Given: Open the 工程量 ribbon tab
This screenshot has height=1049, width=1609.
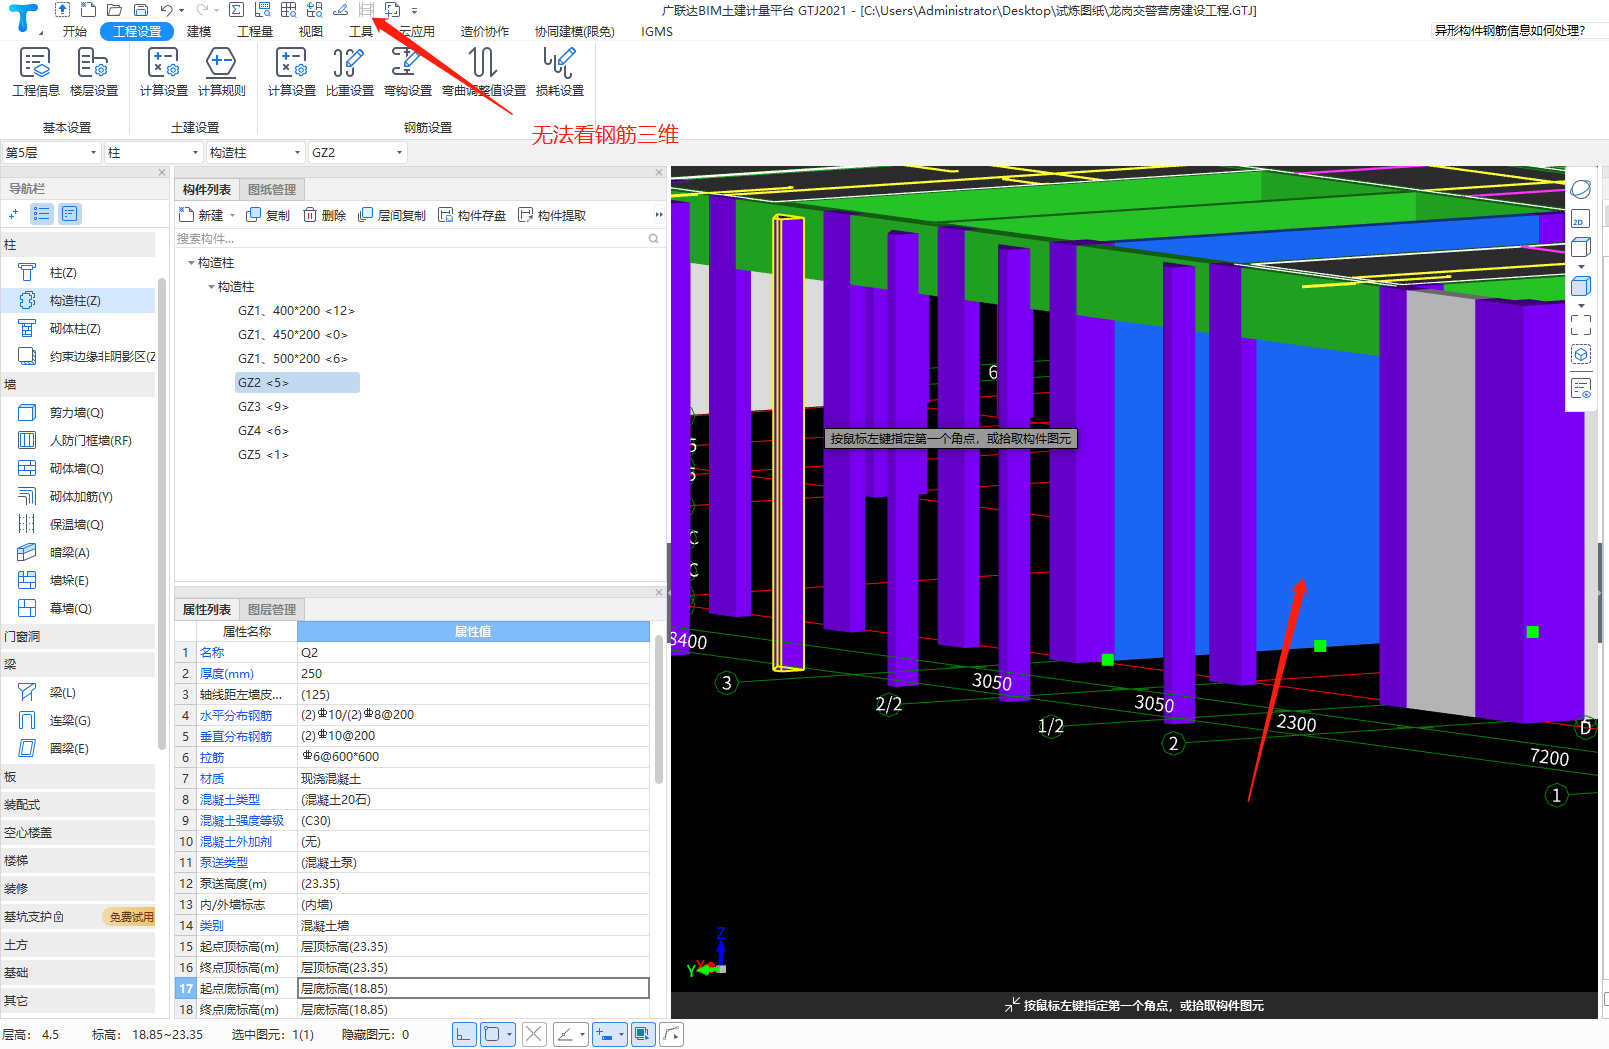Looking at the screenshot, I should (255, 31).
